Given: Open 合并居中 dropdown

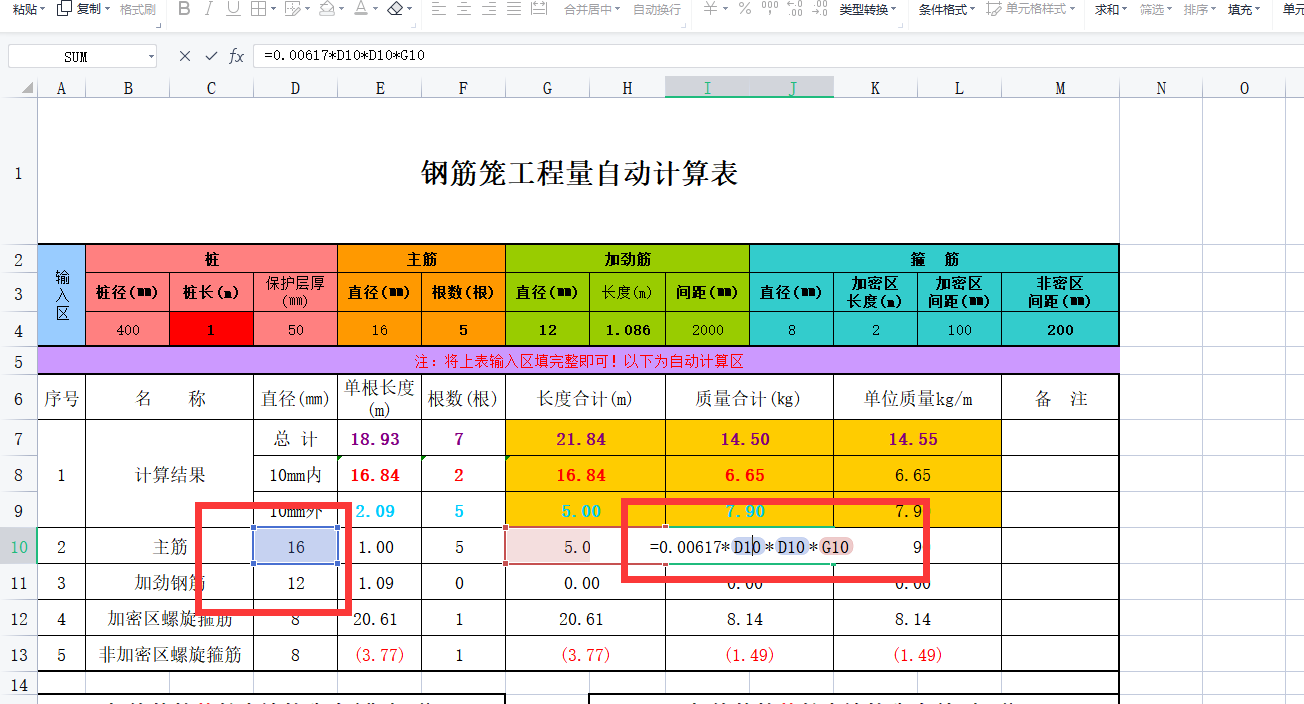Looking at the screenshot, I should tap(593, 9).
